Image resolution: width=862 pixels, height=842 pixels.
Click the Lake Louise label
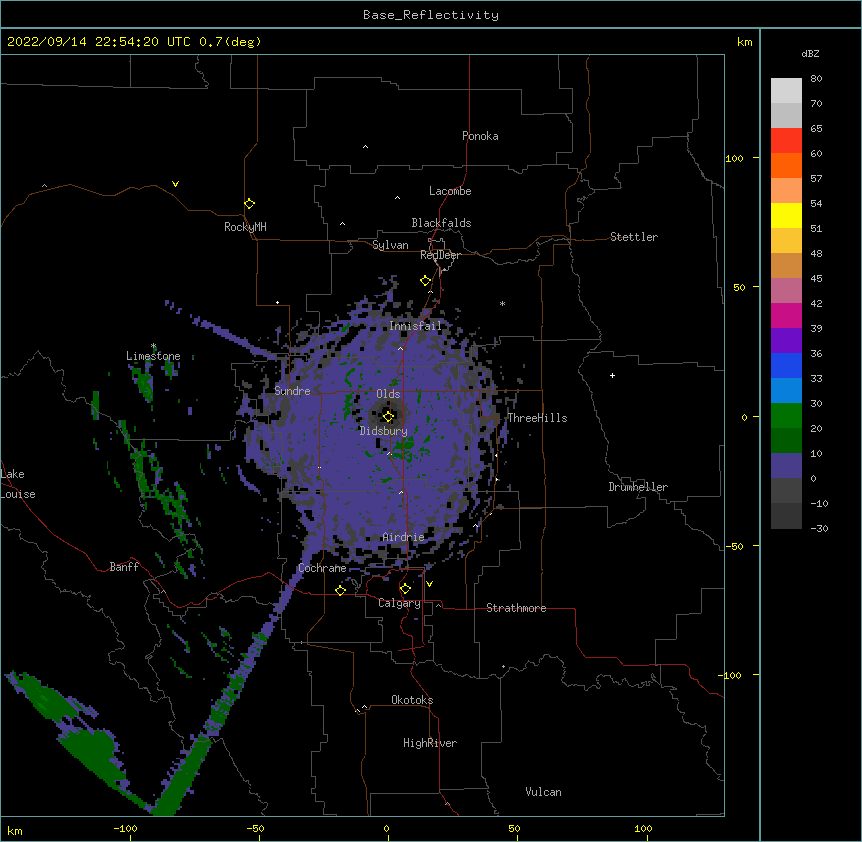tap(18, 484)
